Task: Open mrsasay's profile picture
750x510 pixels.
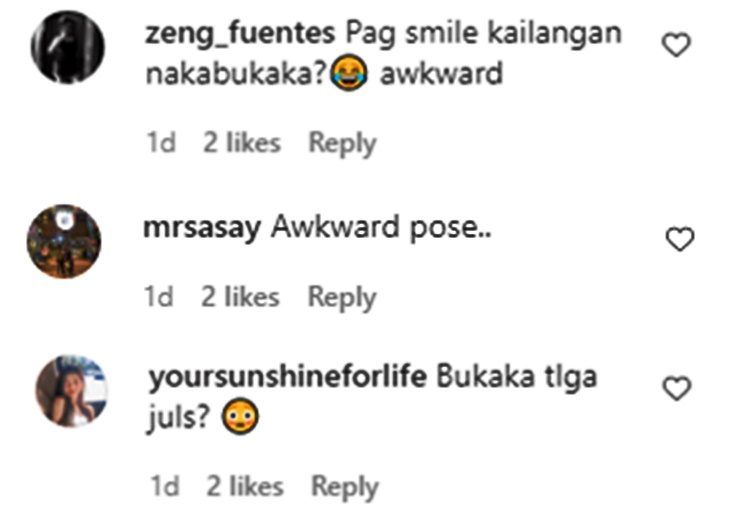Action: [x=64, y=241]
